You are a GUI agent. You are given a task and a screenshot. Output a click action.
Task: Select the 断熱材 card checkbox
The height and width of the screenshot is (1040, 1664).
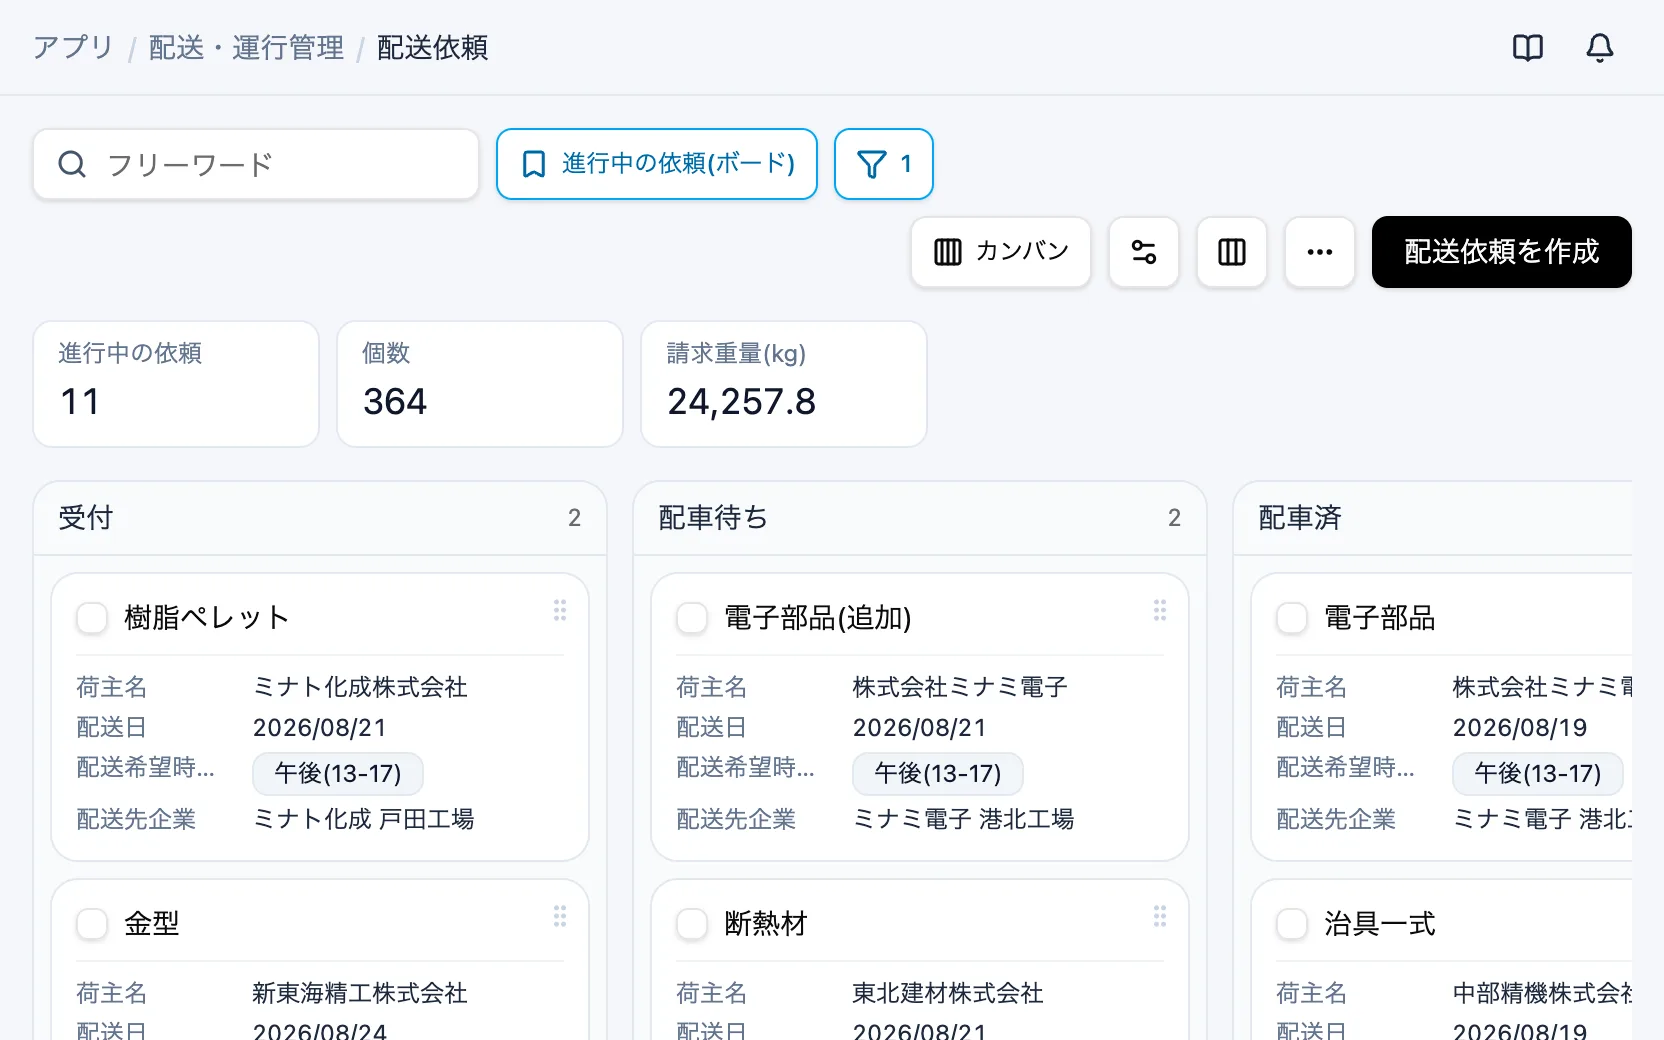[692, 924]
